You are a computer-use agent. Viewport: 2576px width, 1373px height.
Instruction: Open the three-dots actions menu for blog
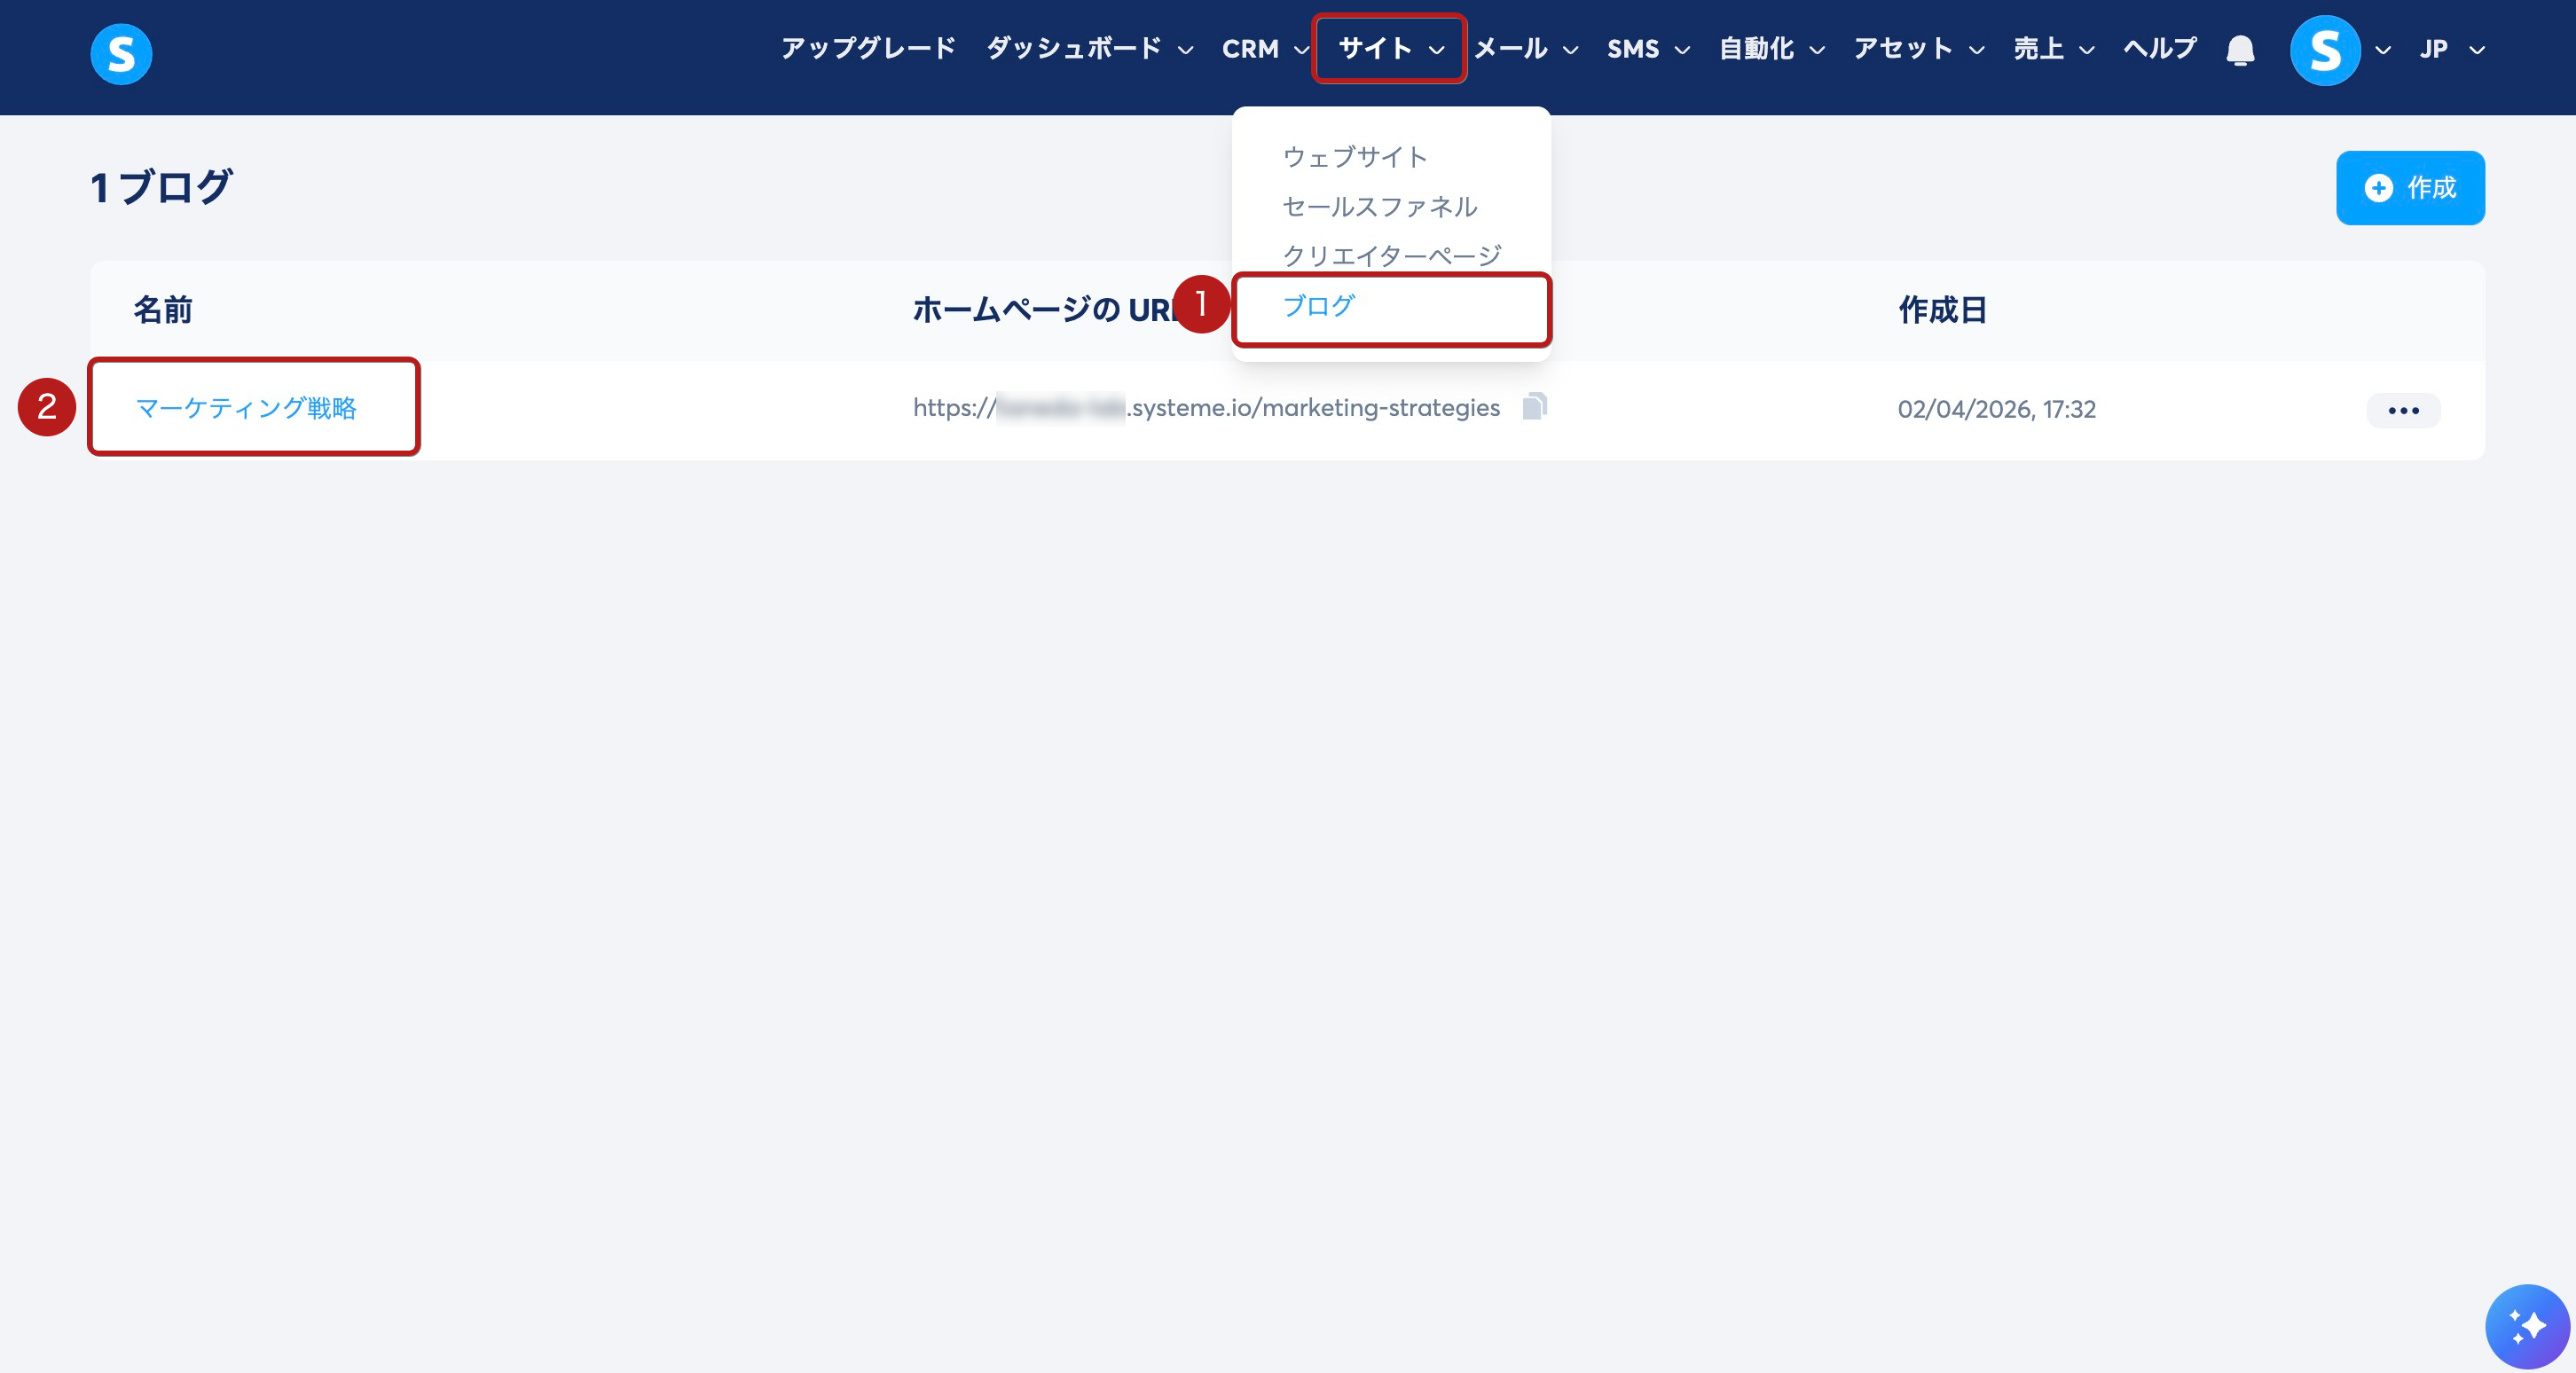pos(2402,410)
